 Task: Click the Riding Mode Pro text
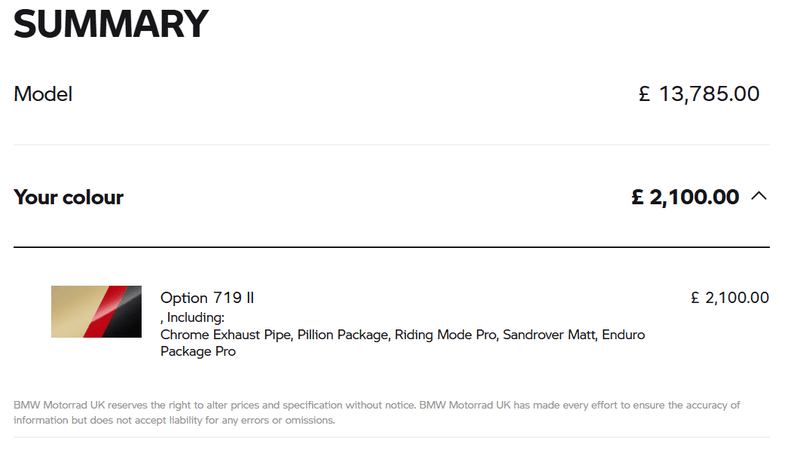pyautogui.click(x=446, y=334)
